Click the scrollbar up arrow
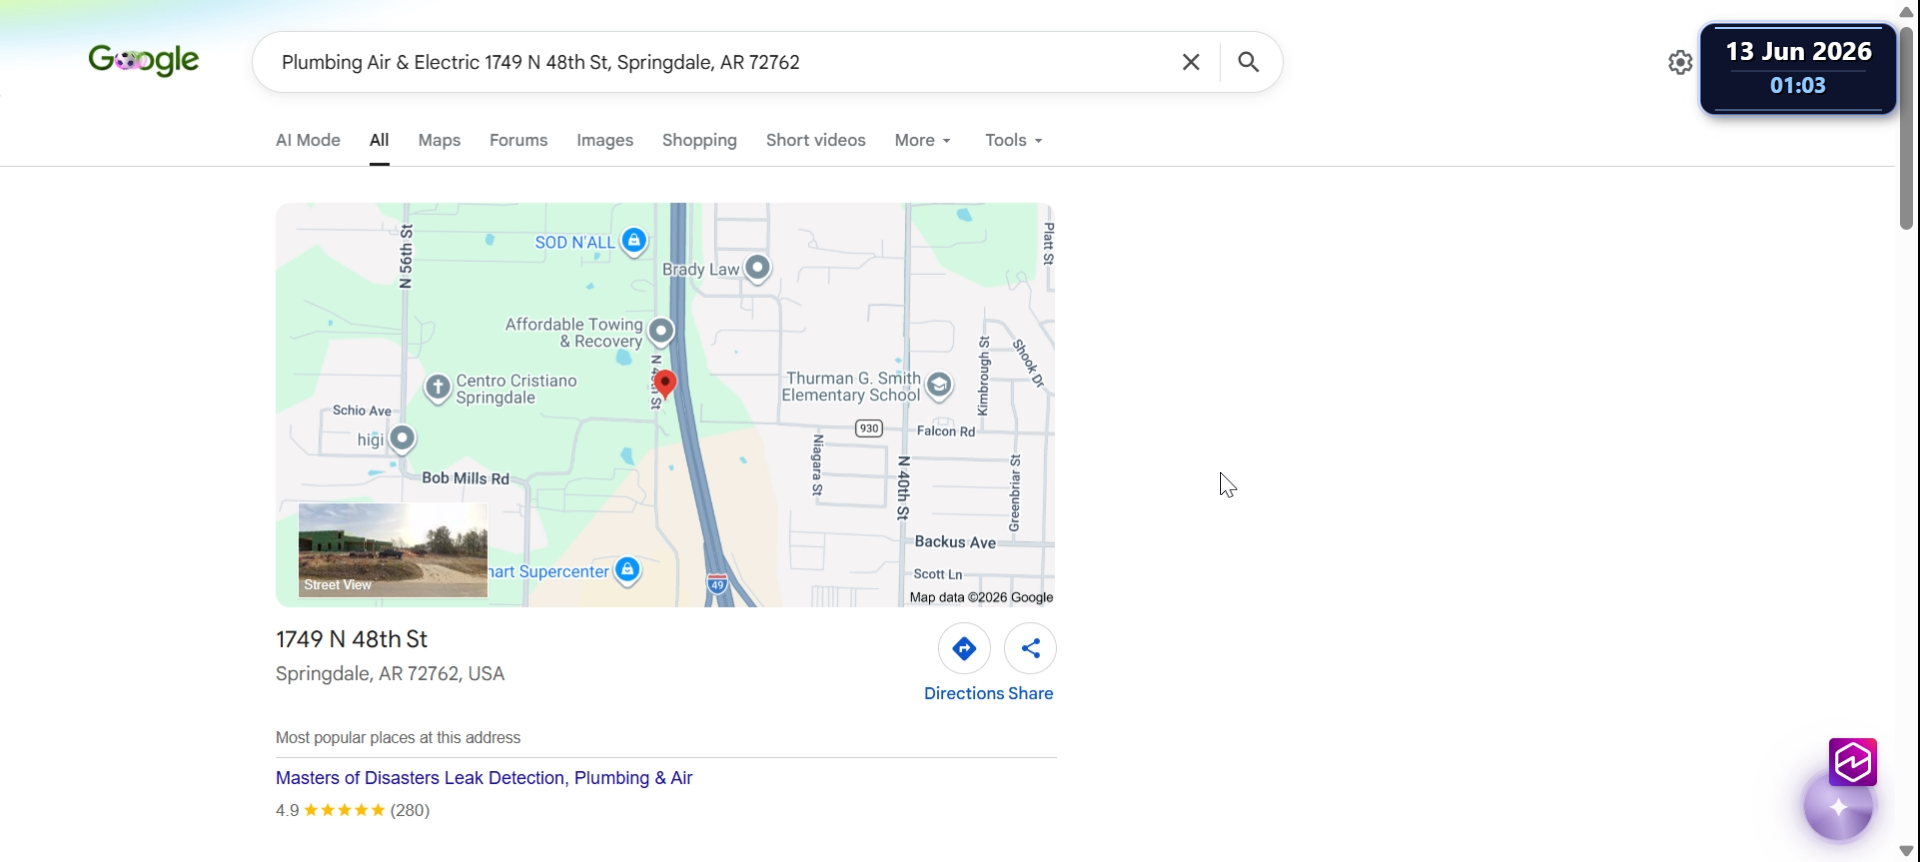The height and width of the screenshot is (862, 1920). [1906, 11]
